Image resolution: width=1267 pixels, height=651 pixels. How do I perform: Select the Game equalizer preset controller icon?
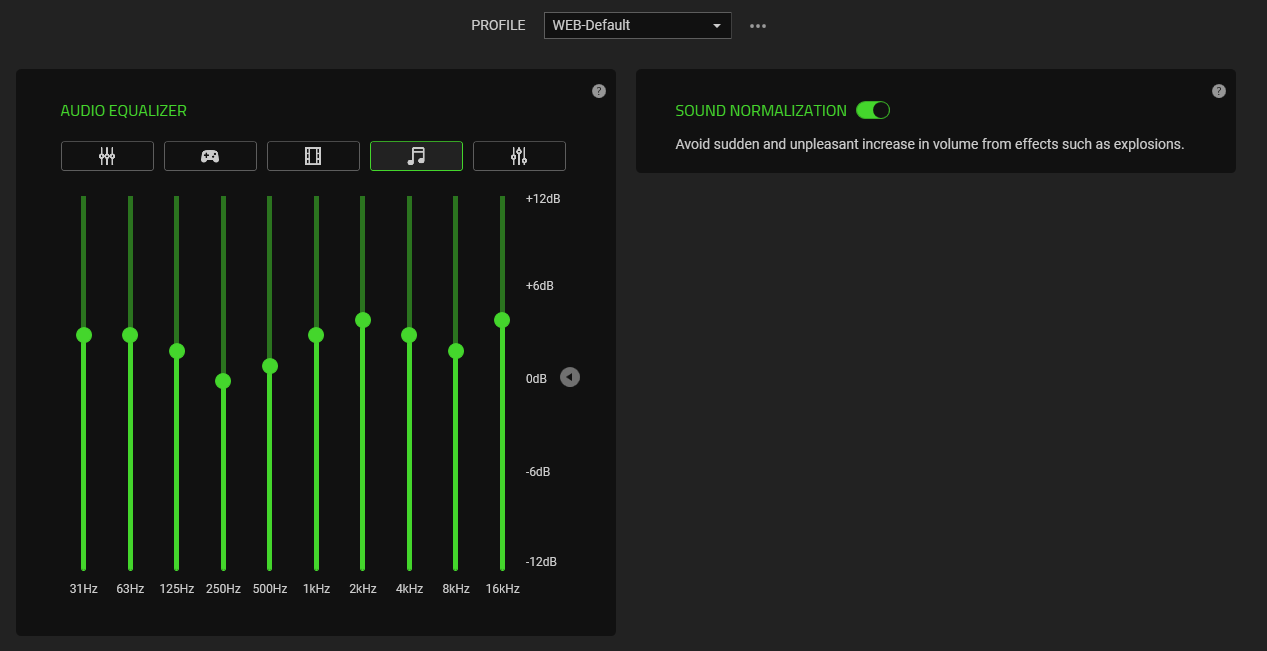click(210, 156)
